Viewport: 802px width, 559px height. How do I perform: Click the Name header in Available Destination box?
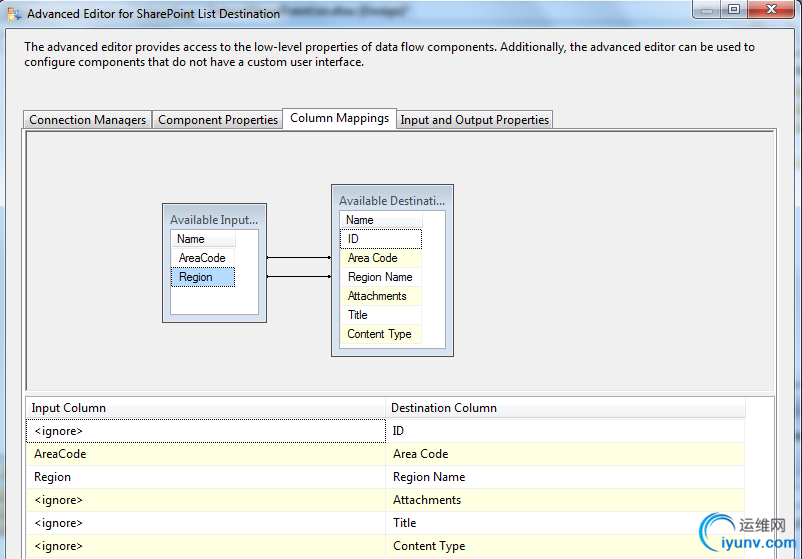tap(381, 220)
